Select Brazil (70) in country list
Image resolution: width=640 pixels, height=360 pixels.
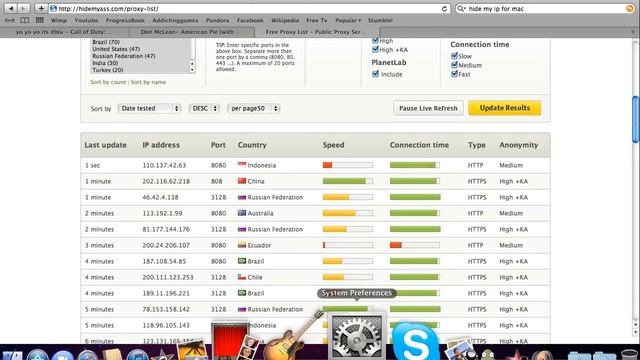pos(106,42)
